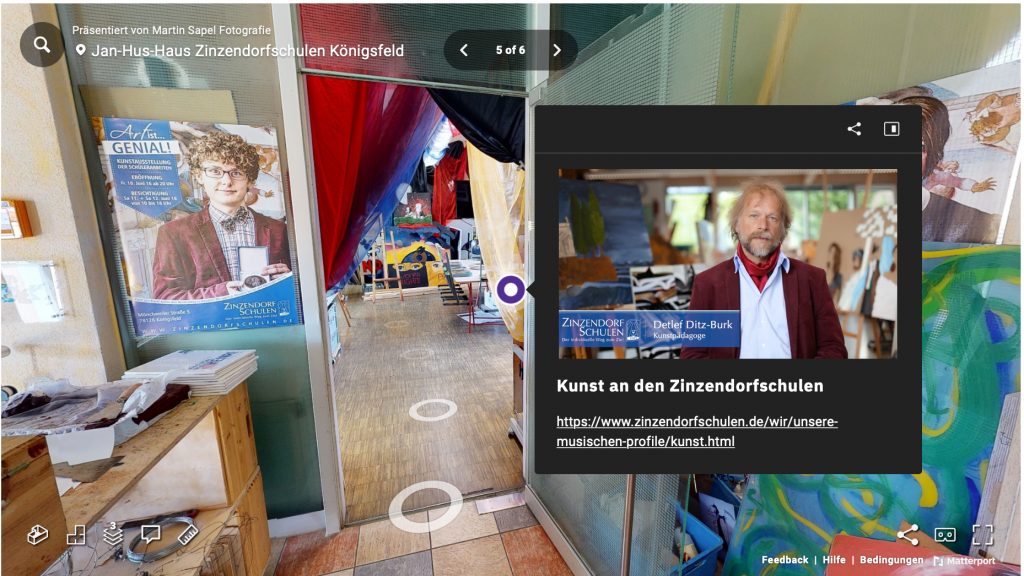
Task: Enter VR mode
Action: 945,535
